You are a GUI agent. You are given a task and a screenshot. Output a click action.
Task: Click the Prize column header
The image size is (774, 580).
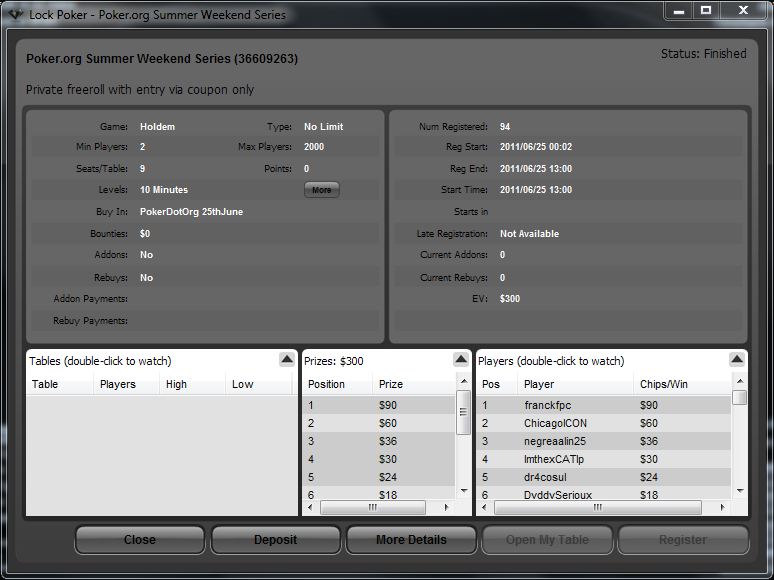(415, 384)
